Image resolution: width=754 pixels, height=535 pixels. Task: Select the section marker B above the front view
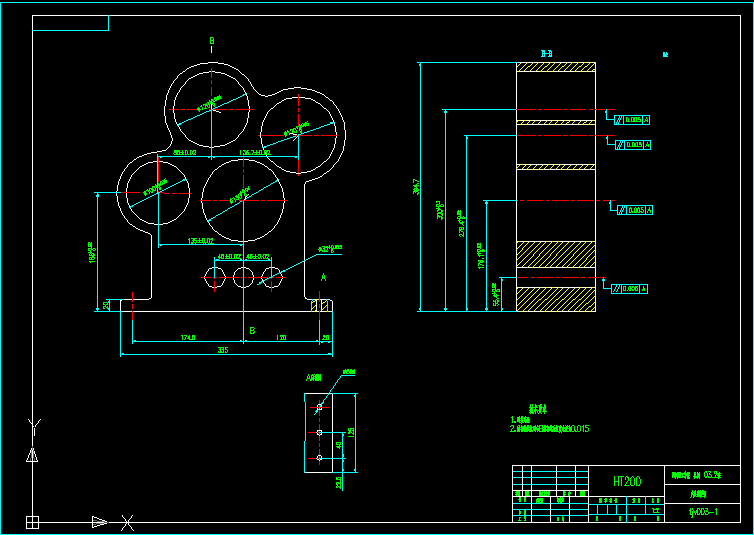coord(211,41)
